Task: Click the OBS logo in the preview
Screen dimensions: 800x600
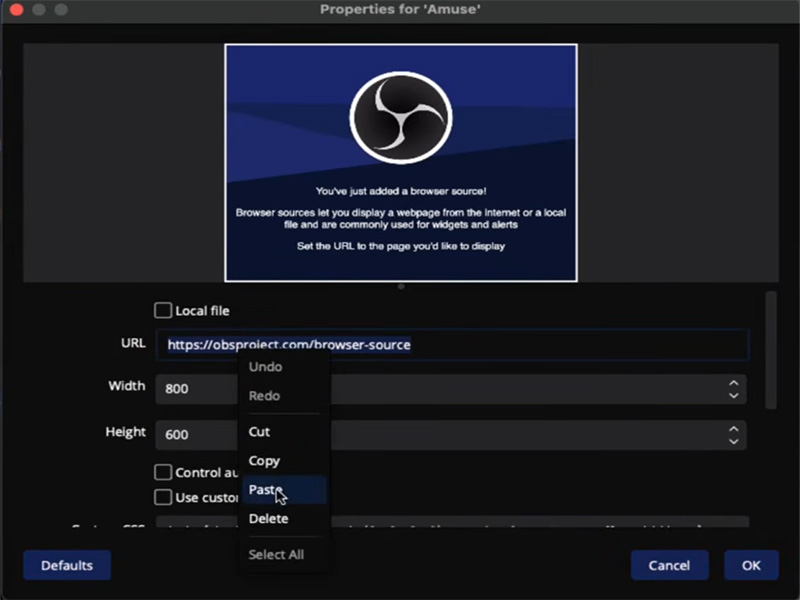Action: click(x=401, y=118)
